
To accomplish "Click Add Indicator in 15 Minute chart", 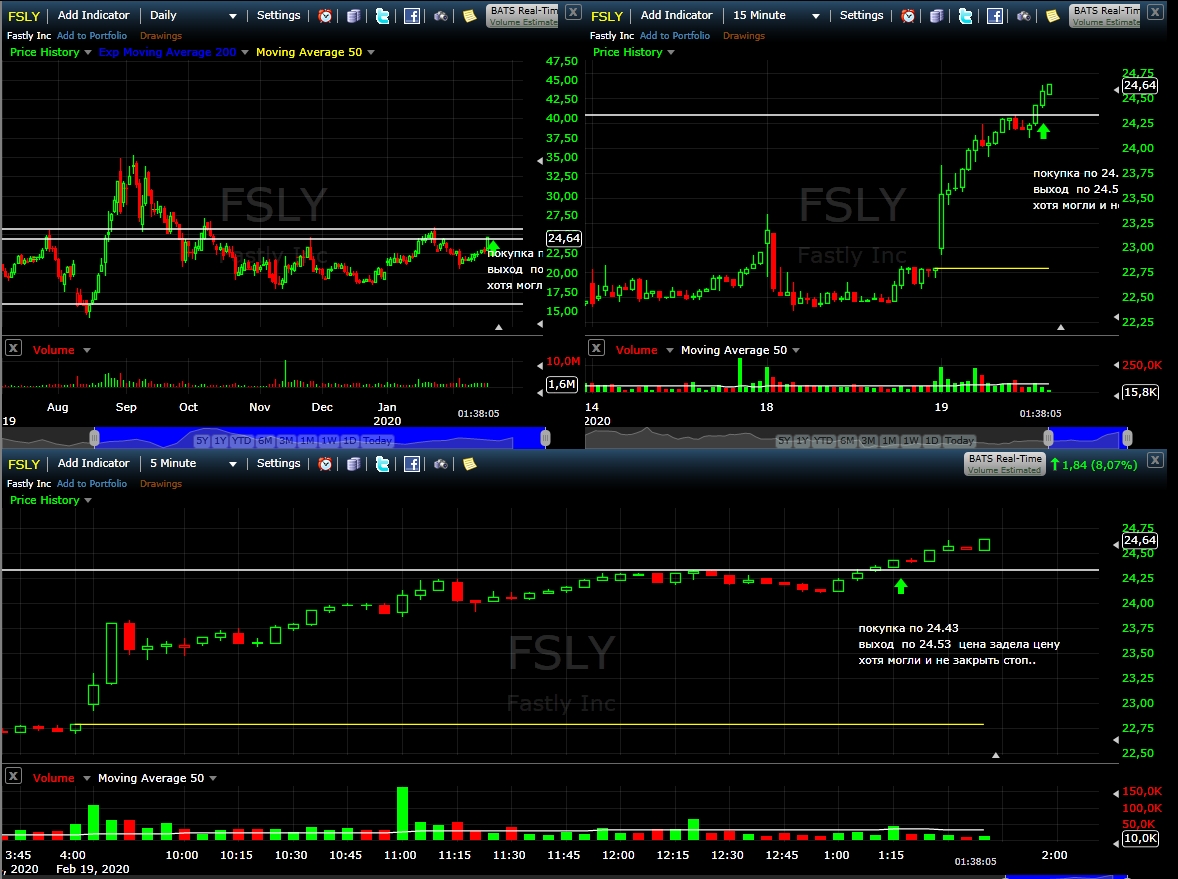I will (x=676, y=15).
